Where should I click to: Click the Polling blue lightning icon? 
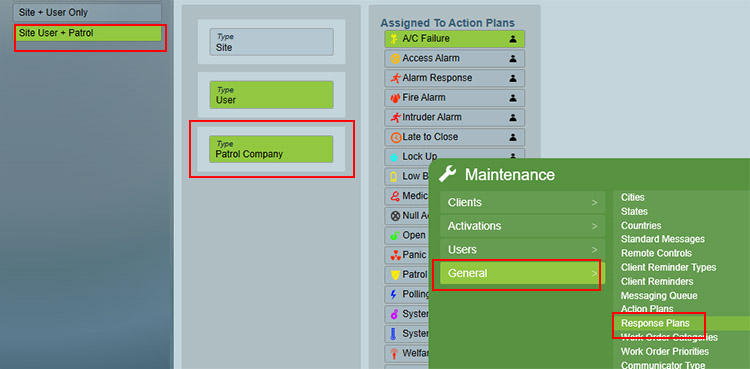[395, 294]
